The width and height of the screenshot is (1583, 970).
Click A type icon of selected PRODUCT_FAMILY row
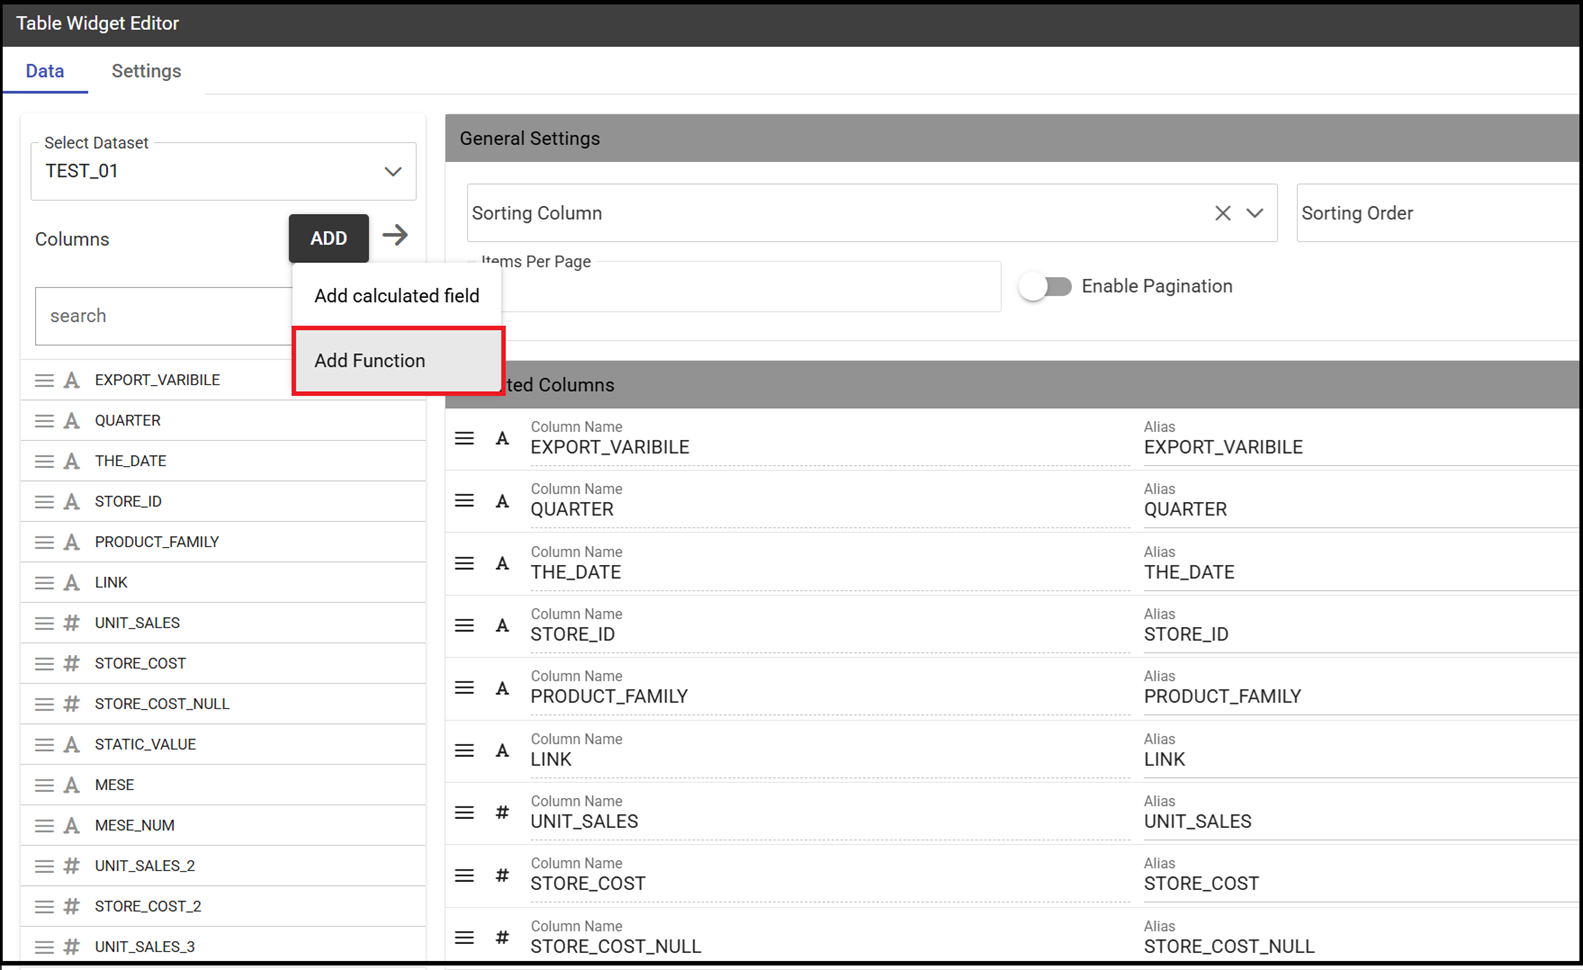coord(503,688)
